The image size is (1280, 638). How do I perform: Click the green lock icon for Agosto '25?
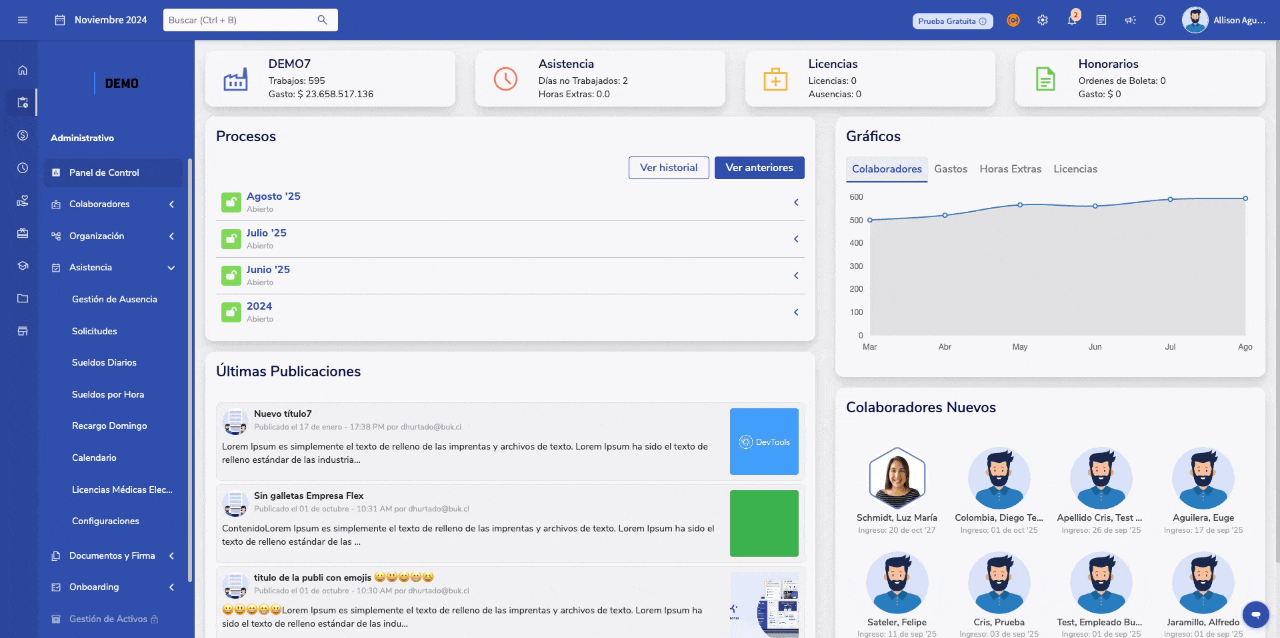coord(231,202)
